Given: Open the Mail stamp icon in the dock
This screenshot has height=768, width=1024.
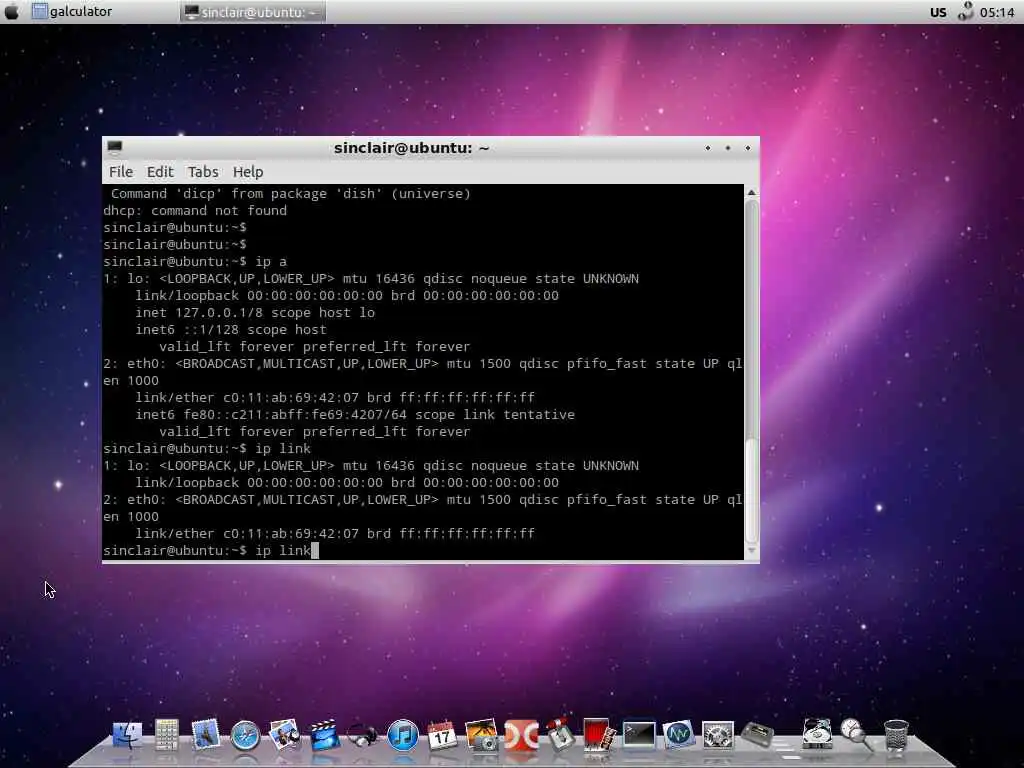Looking at the screenshot, I should [205, 735].
